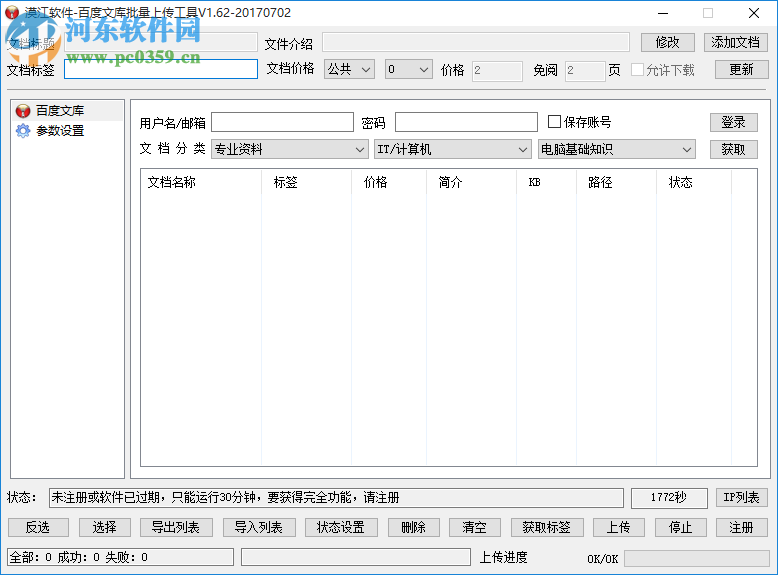The height and width of the screenshot is (575, 778).
Task: Toggle the 允许下载 checkbox
Action: pos(637,69)
